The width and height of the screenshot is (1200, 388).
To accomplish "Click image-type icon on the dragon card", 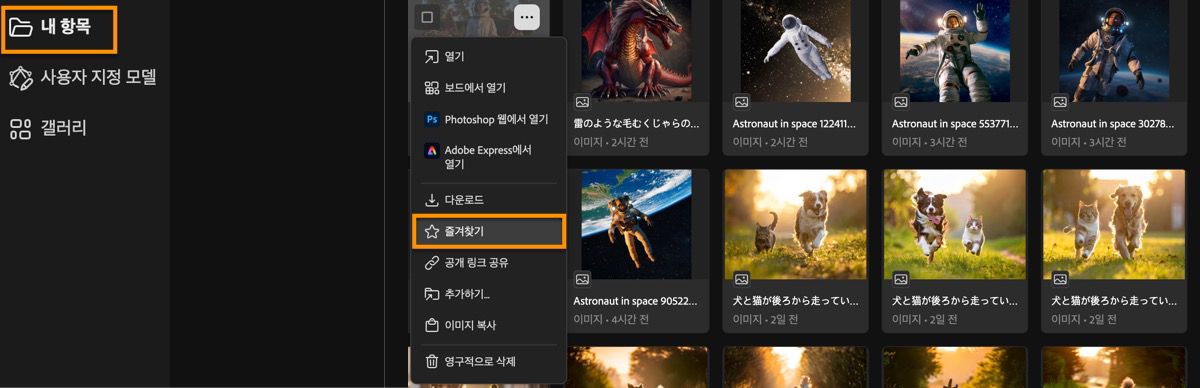I will (x=582, y=102).
